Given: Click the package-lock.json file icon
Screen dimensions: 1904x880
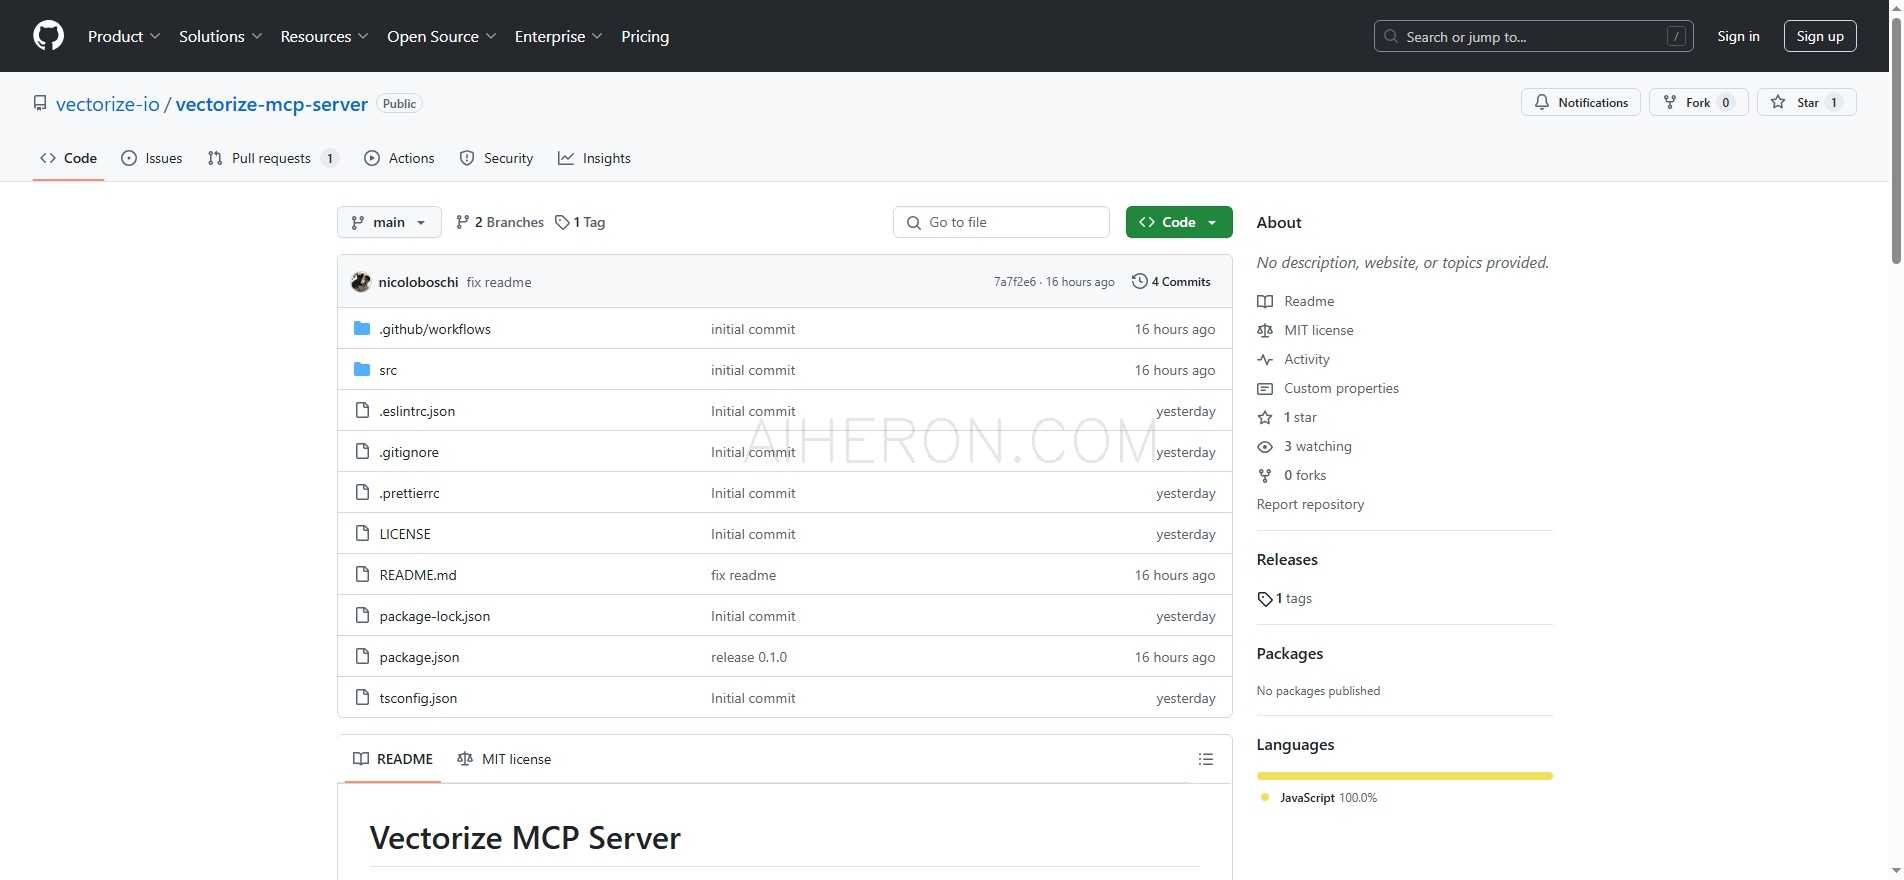Looking at the screenshot, I should coord(362,616).
